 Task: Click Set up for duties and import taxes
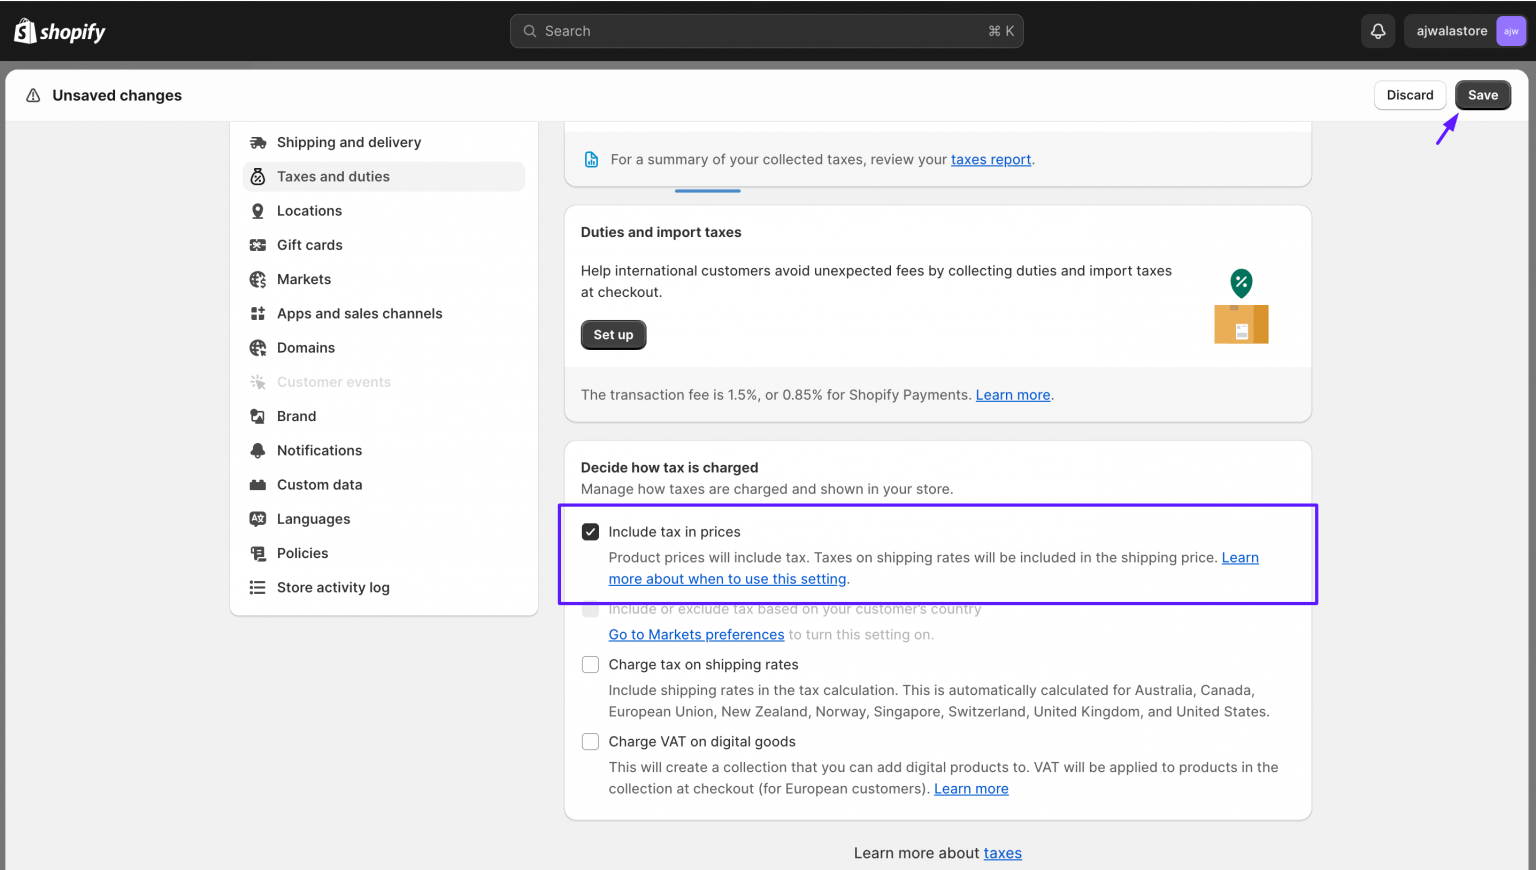tap(613, 334)
